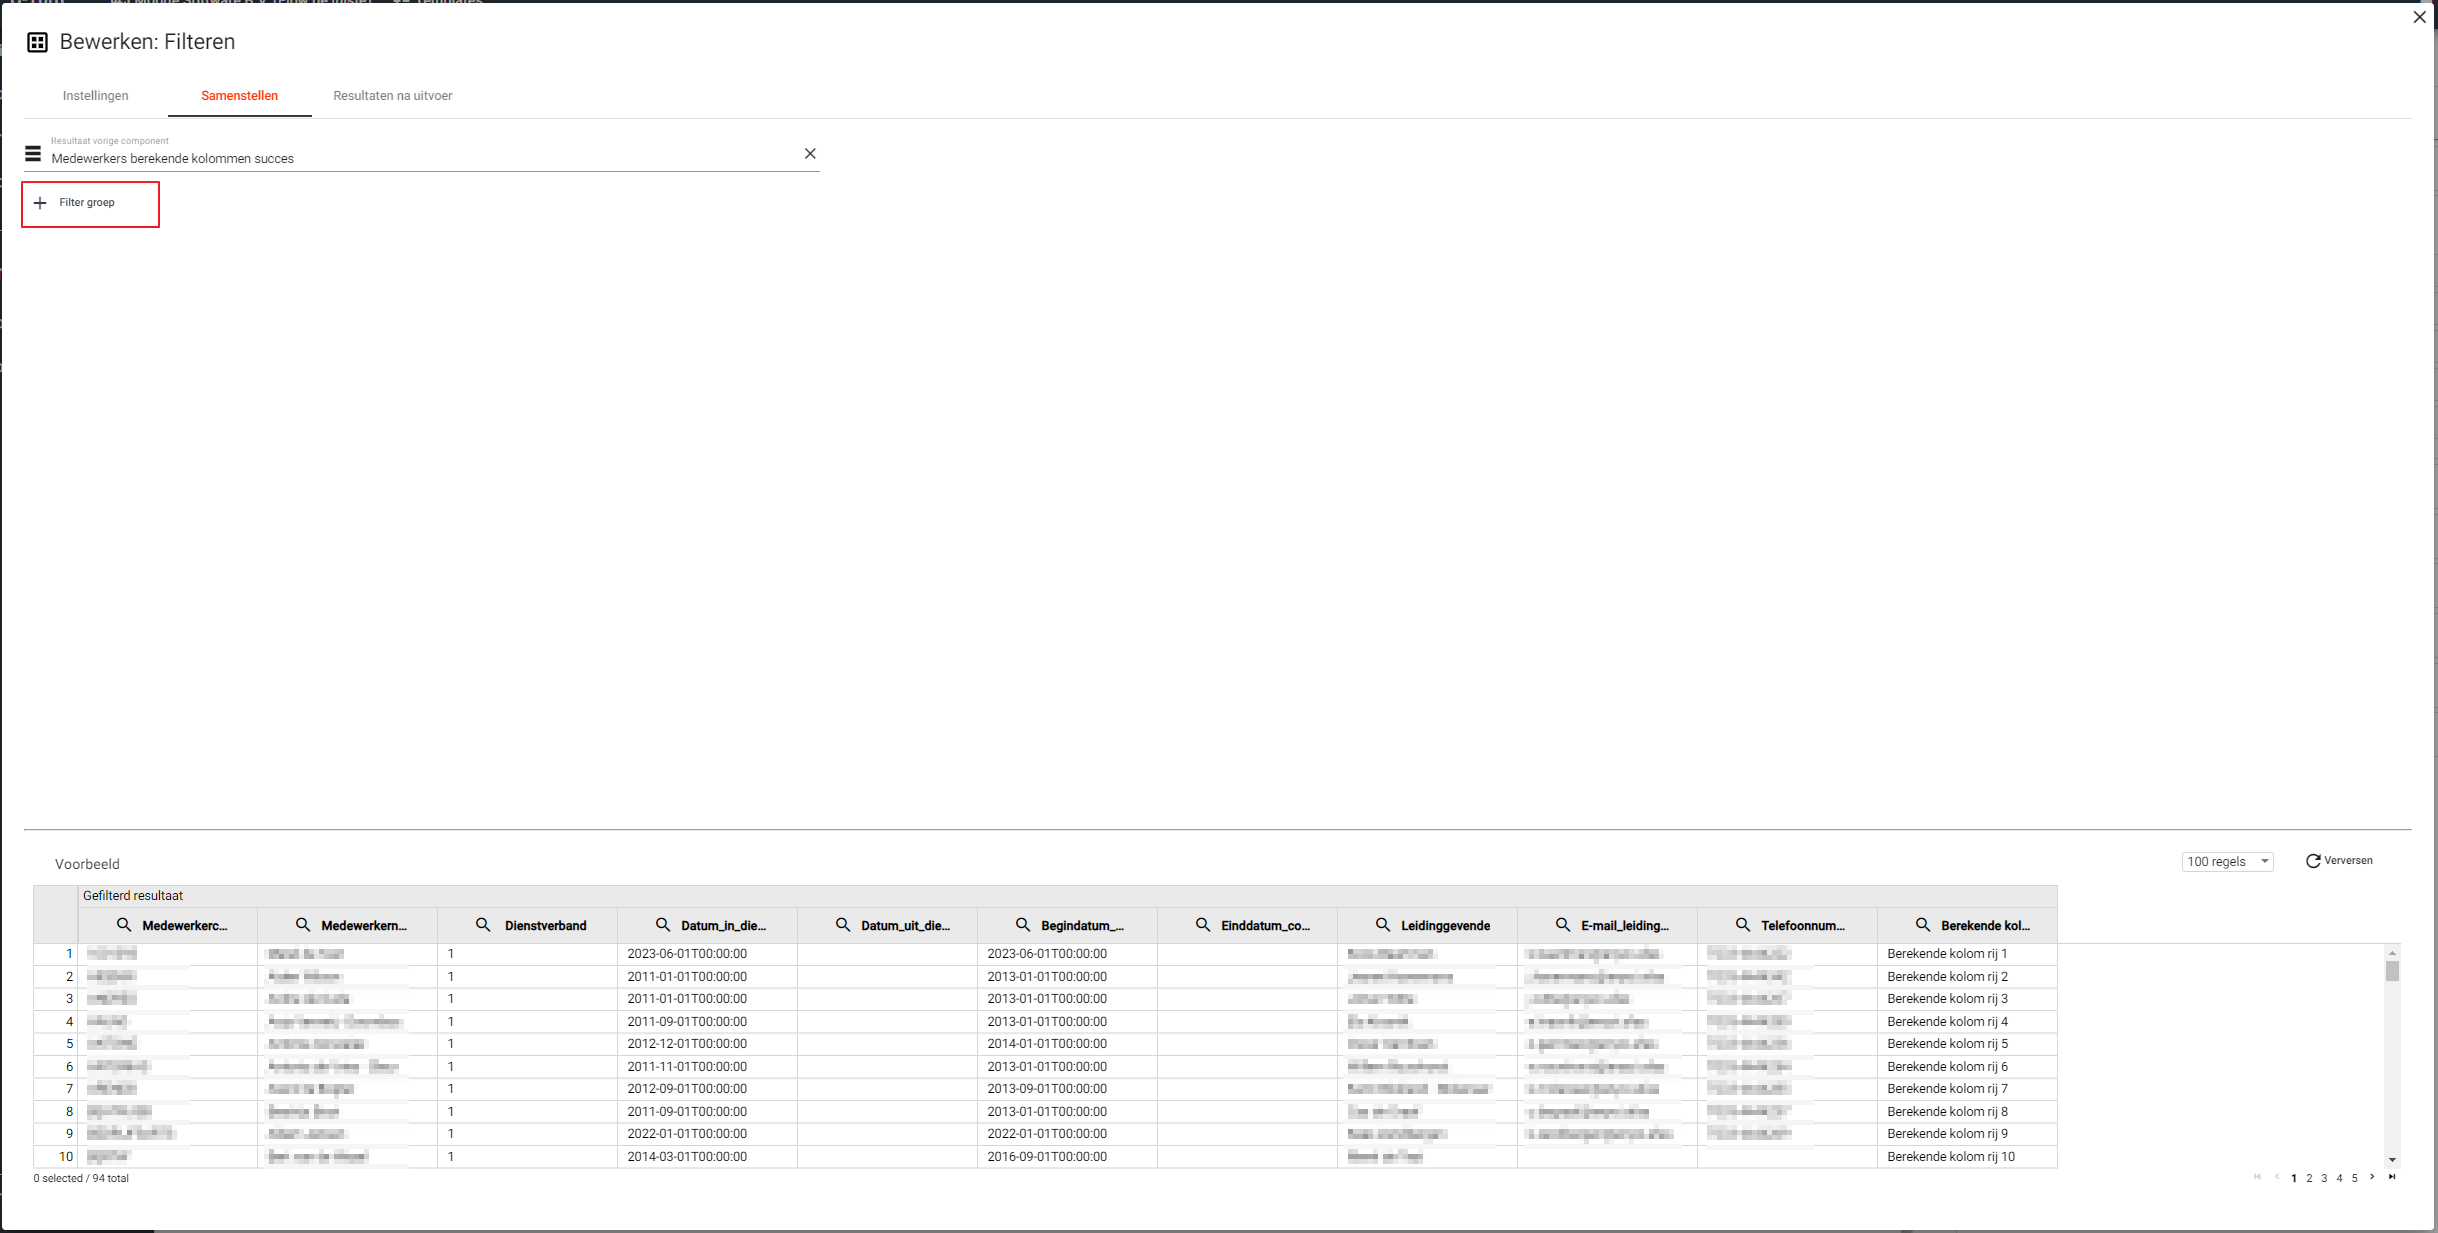The width and height of the screenshot is (2438, 1233).
Task: Click search icon in Datum_in_die column header
Action: coord(663,925)
